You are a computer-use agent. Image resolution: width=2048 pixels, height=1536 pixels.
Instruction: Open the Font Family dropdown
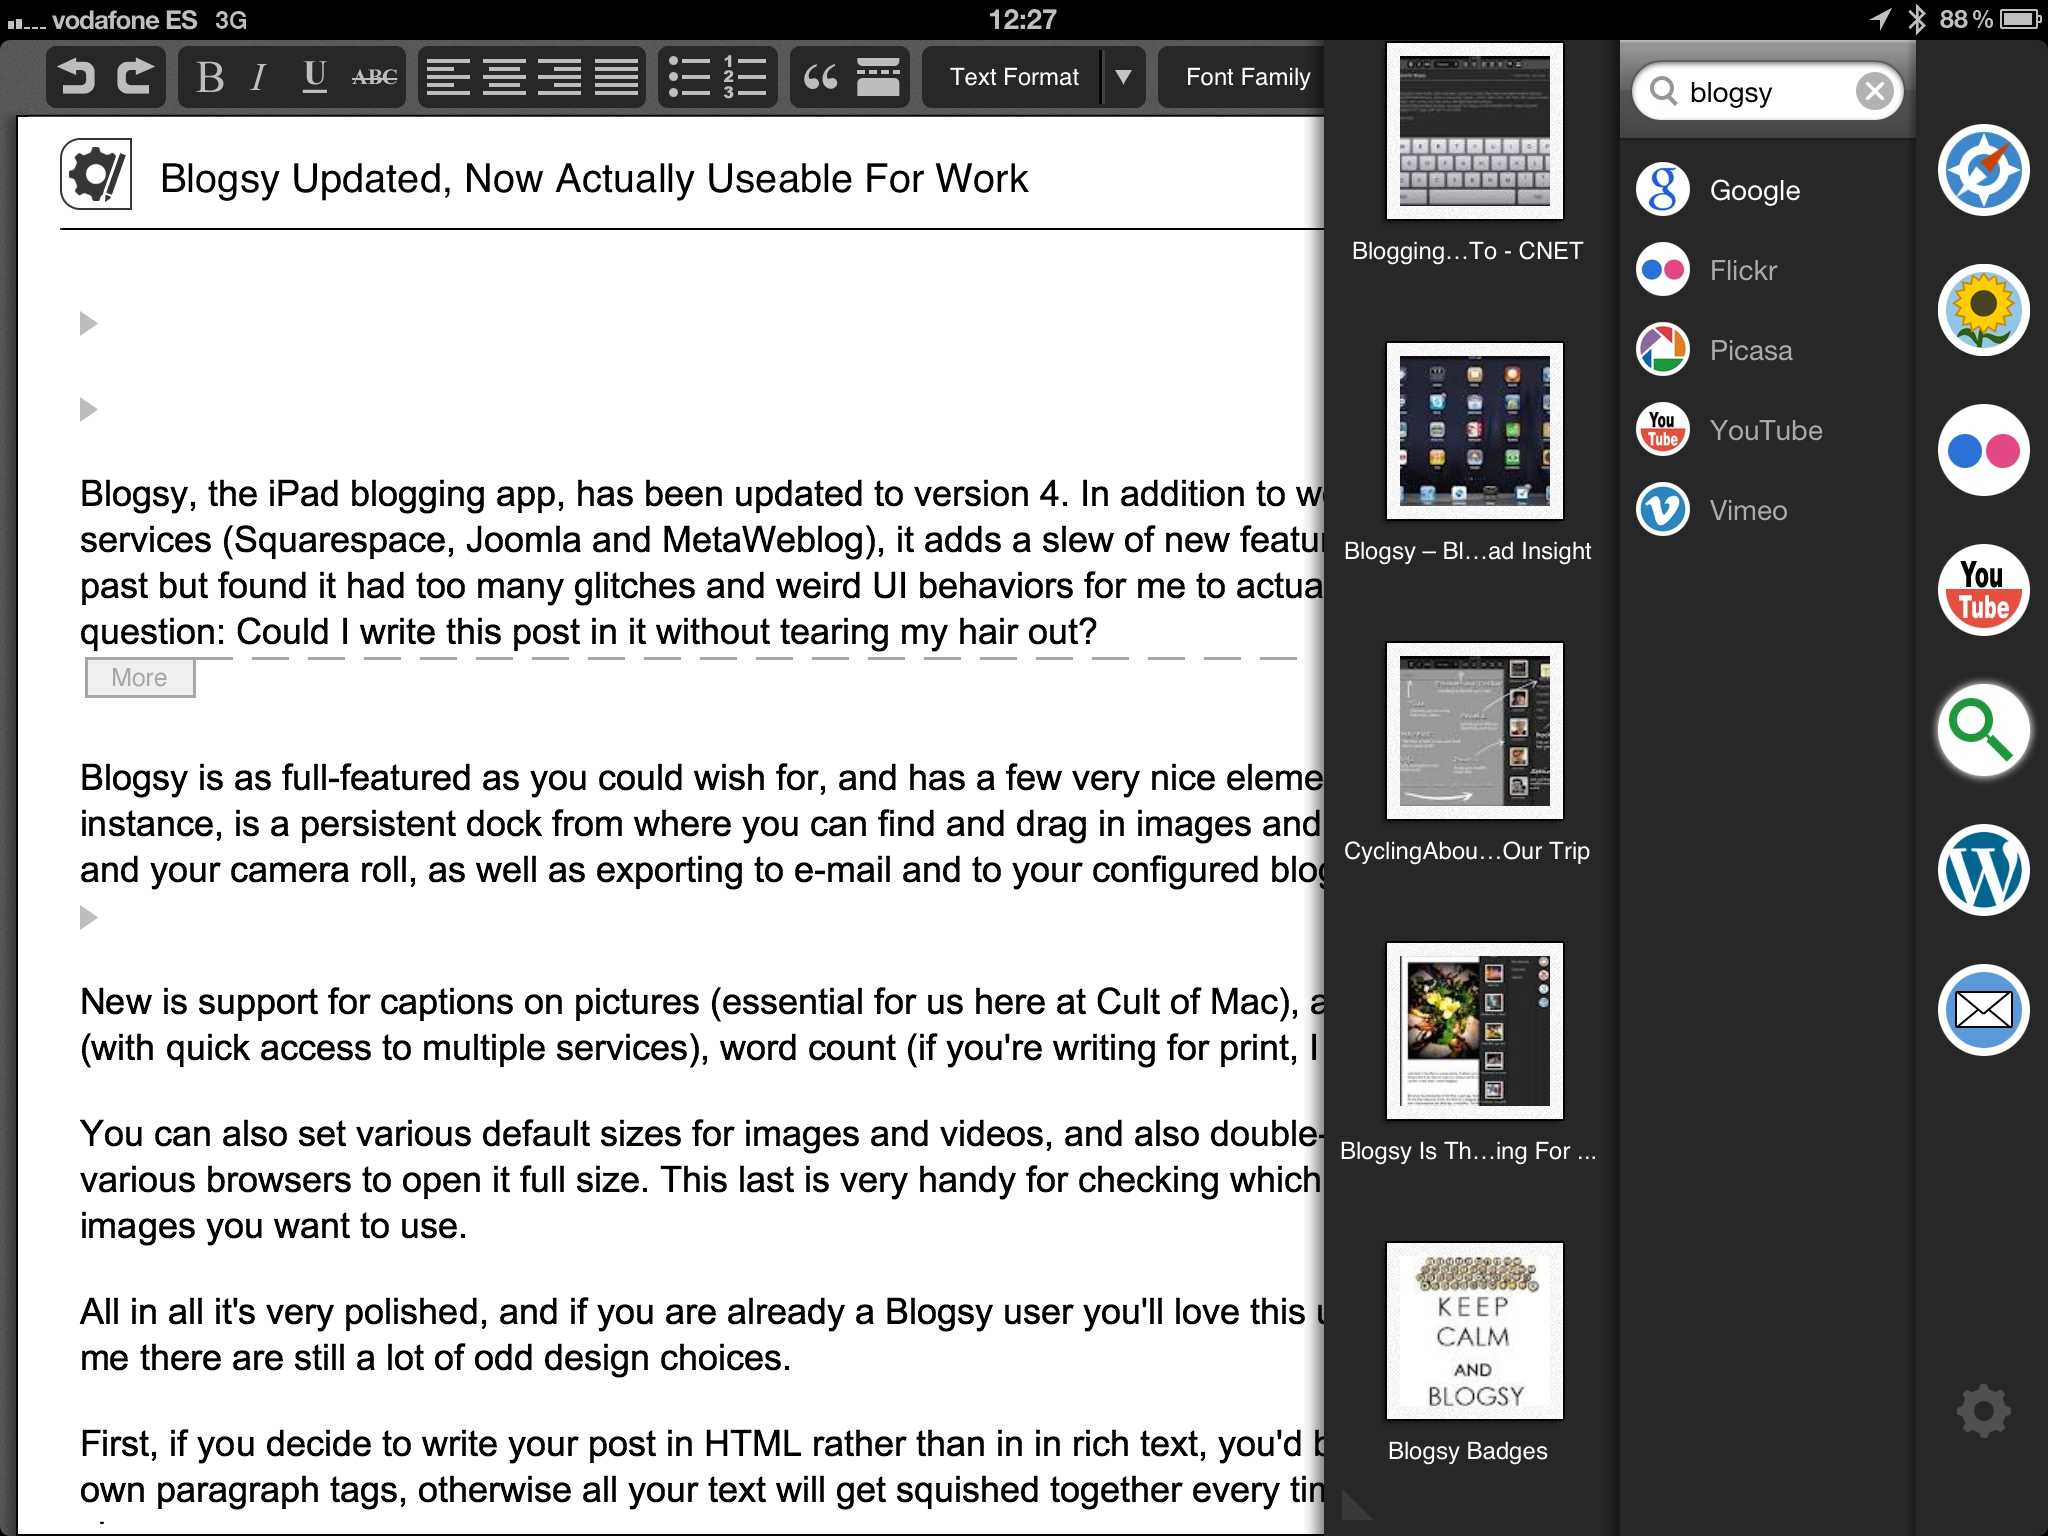[x=1246, y=77]
